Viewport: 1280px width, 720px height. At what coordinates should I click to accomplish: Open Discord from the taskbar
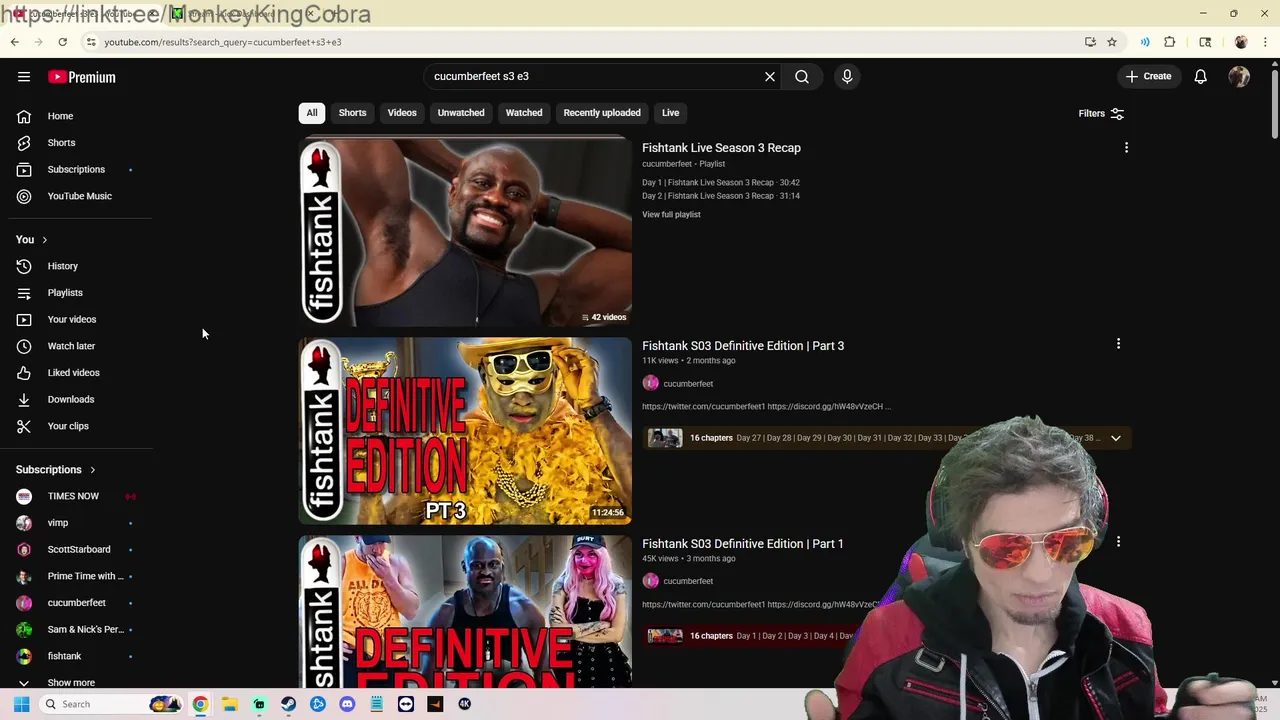click(x=347, y=704)
